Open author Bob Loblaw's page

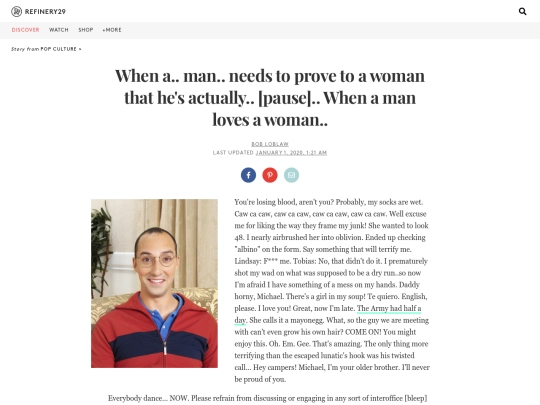[x=270, y=144]
